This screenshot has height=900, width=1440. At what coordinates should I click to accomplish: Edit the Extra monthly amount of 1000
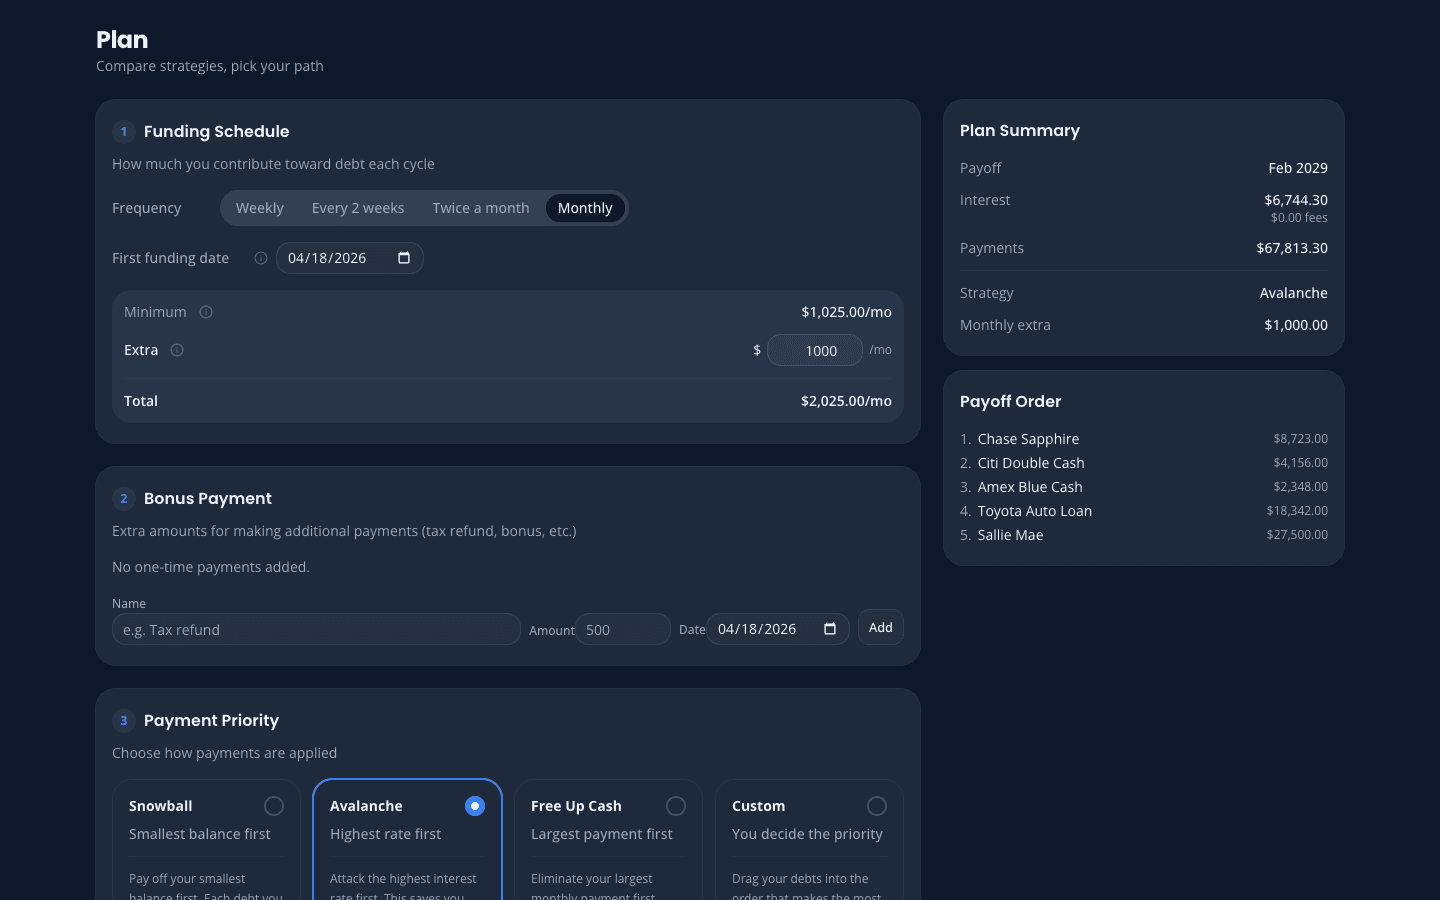pyautogui.click(x=815, y=350)
